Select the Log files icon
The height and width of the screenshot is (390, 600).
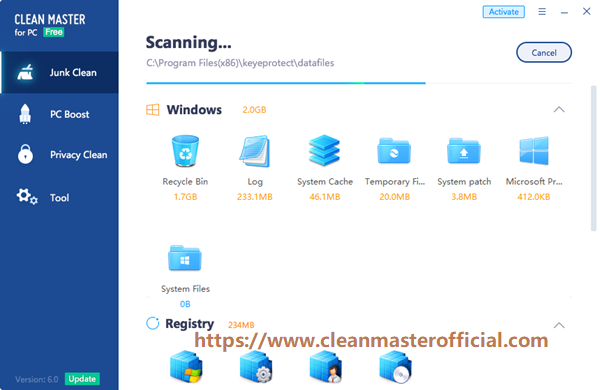tap(255, 151)
